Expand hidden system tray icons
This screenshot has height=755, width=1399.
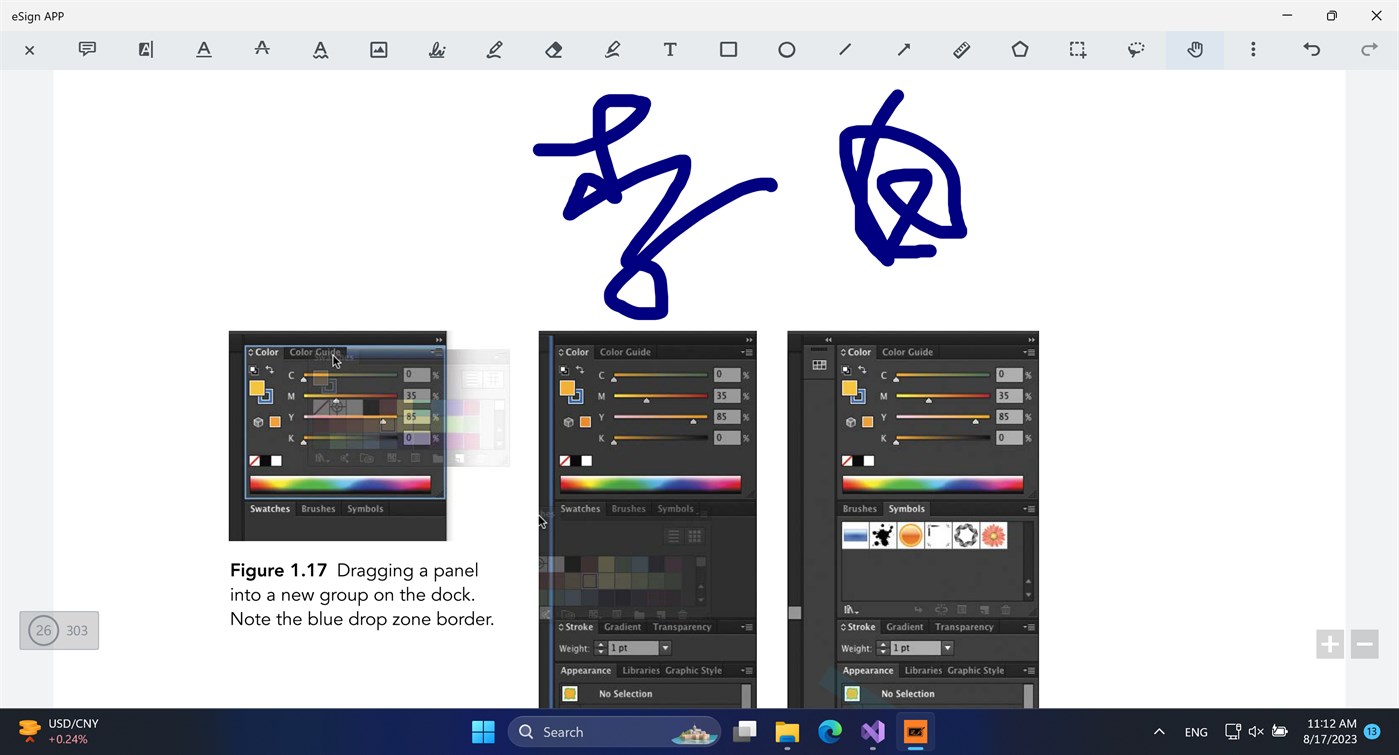pos(1158,731)
